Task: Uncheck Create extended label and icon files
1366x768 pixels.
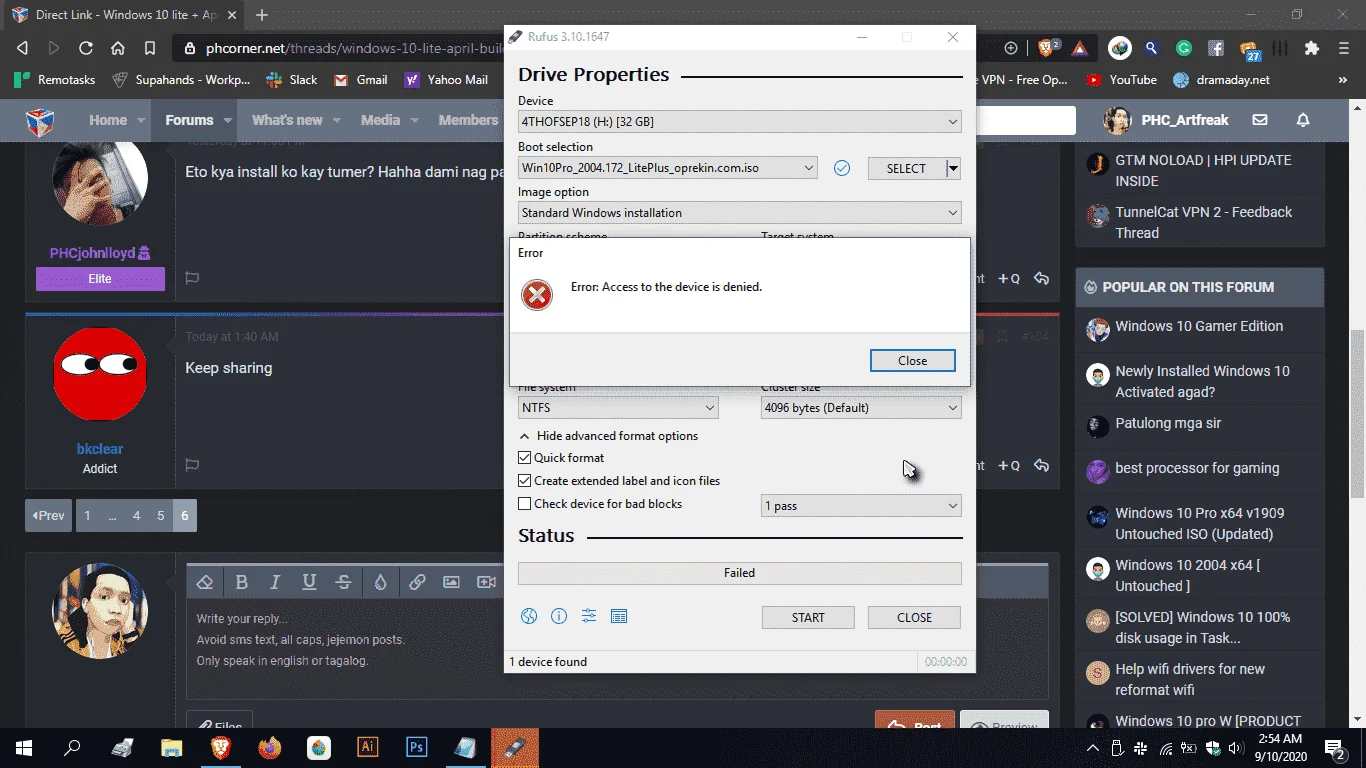Action: click(x=524, y=481)
